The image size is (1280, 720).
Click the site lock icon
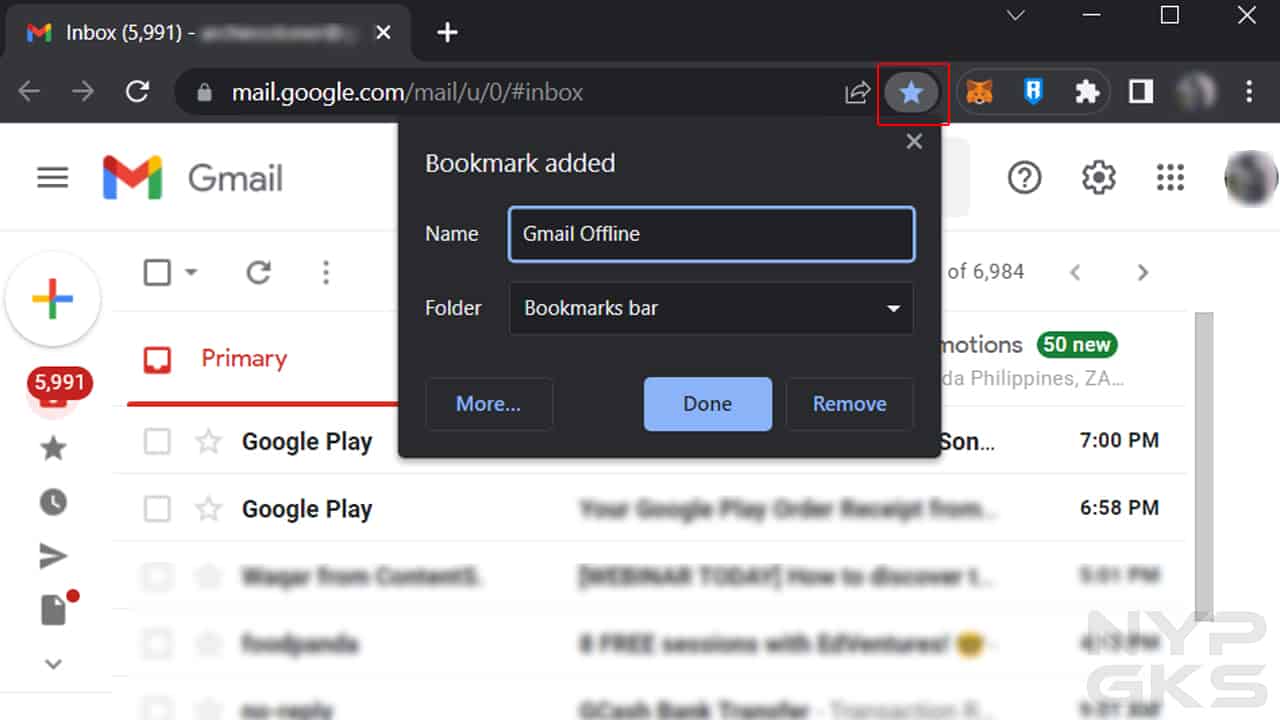(204, 93)
